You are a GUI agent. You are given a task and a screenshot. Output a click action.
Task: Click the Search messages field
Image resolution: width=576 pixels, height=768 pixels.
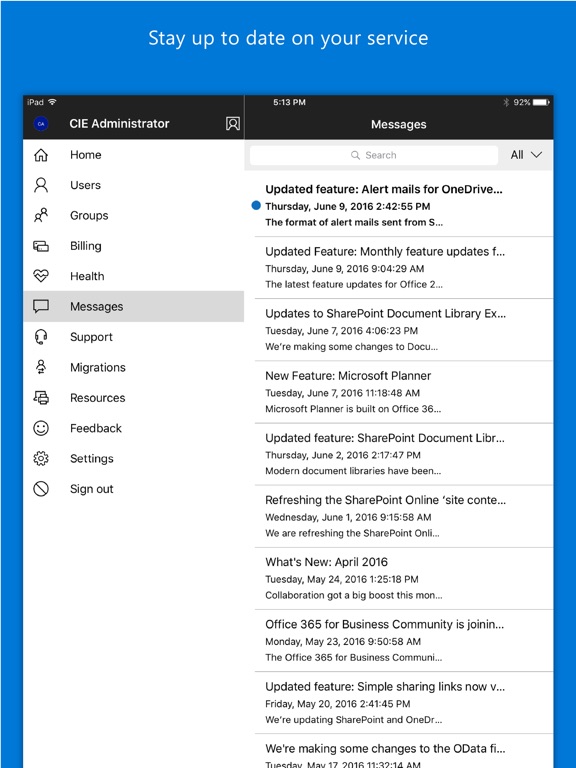click(x=374, y=155)
